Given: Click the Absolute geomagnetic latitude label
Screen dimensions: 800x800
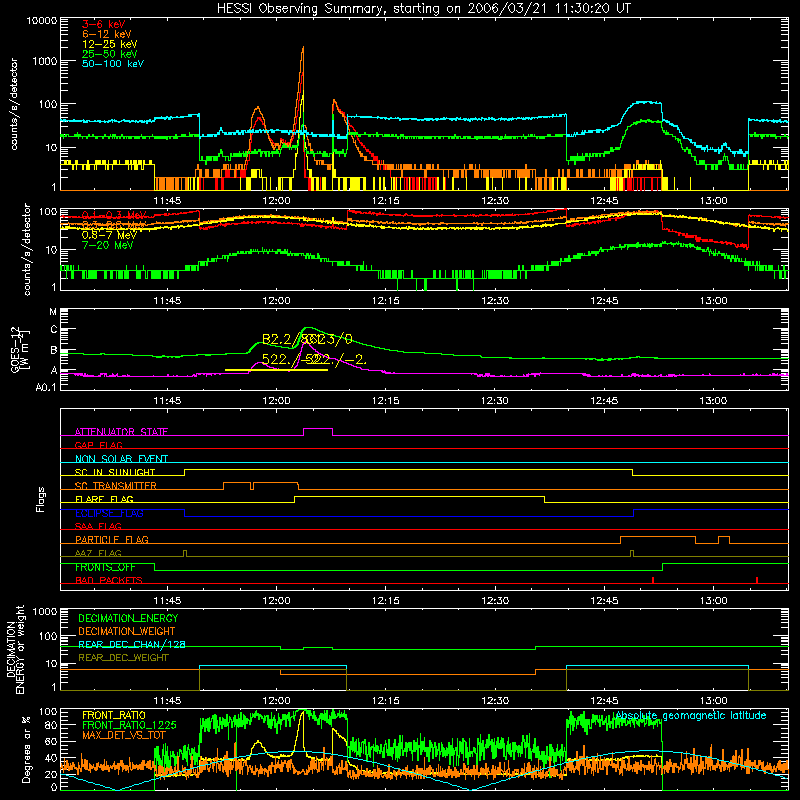Looking at the screenshot, I should 690,715.
